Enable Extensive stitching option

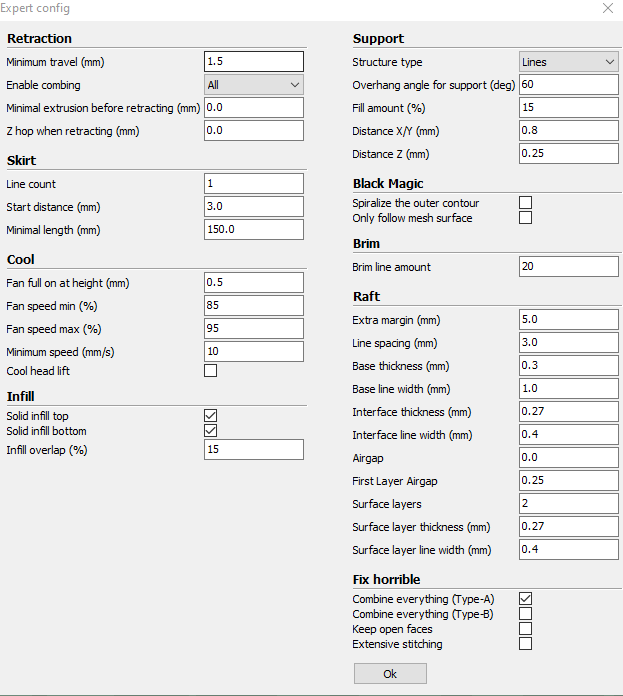(x=526, y=644)
